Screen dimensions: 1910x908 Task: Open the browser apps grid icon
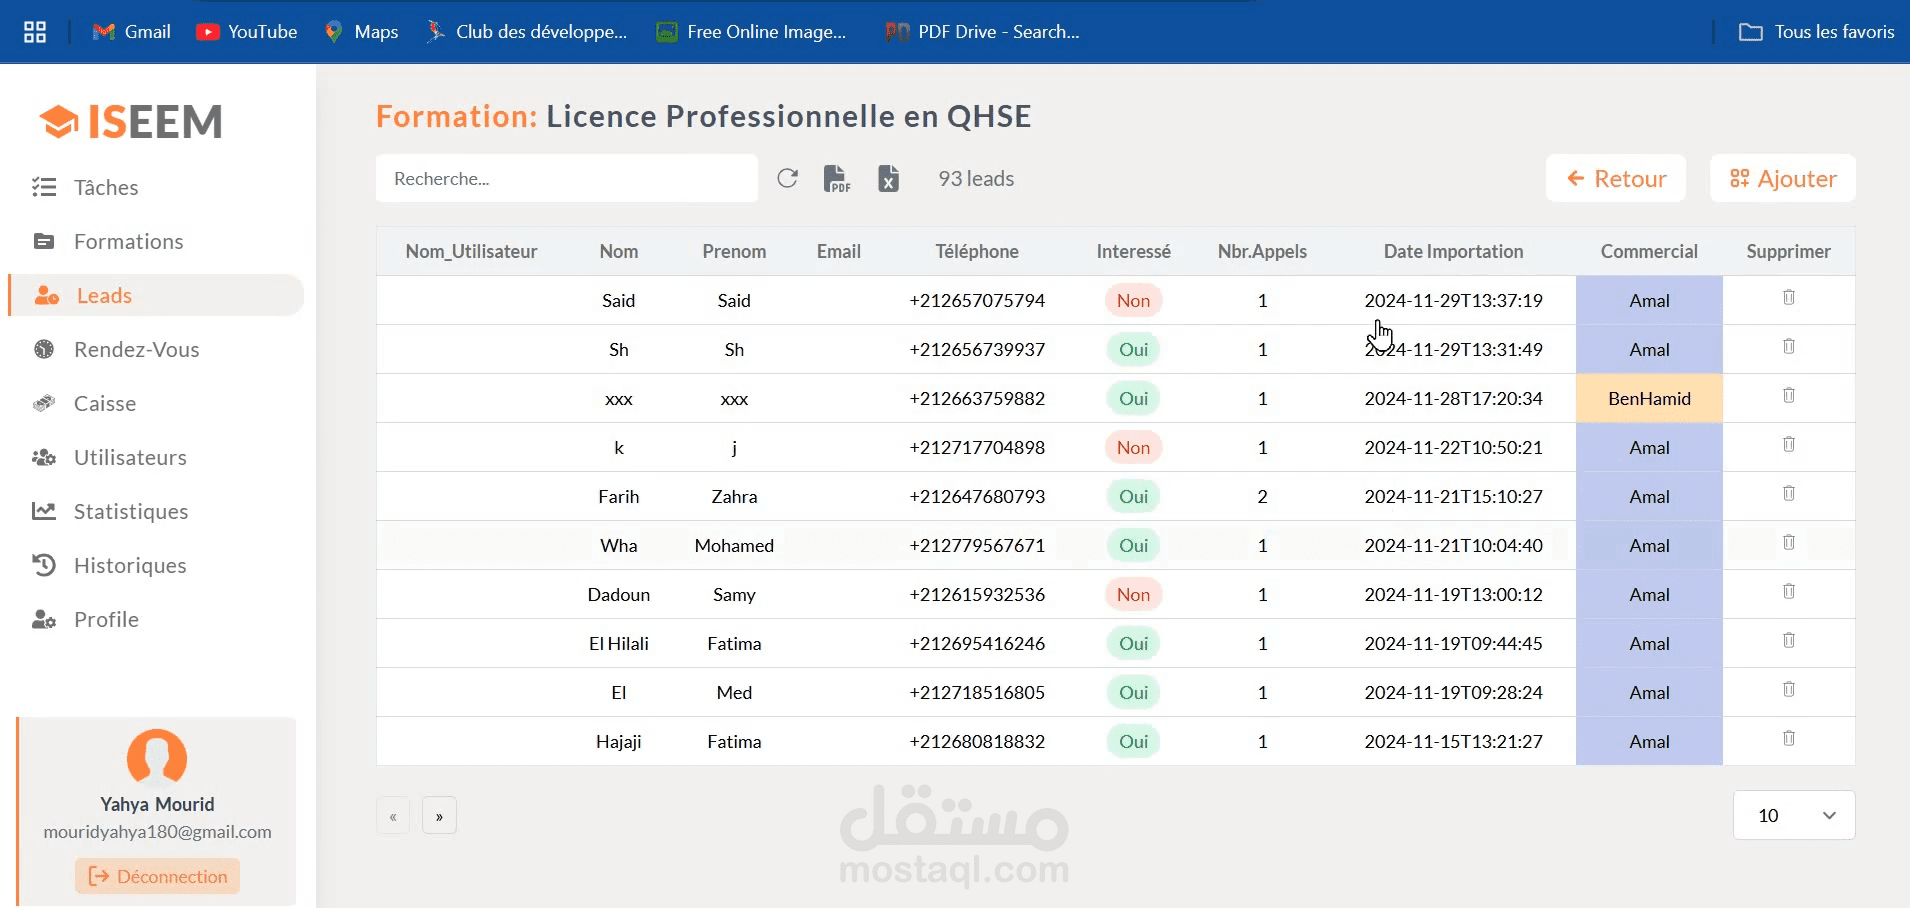(x=35, y=32)
